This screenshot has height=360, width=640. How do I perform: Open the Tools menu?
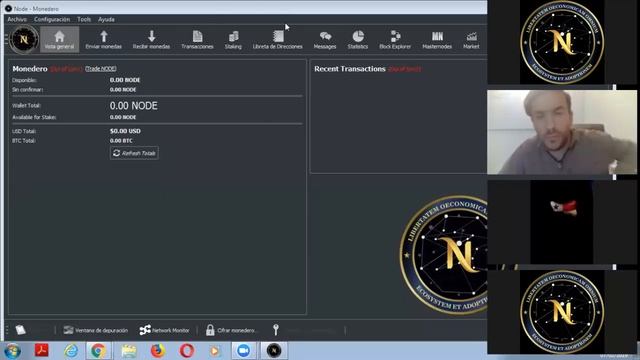click(84, 19)
